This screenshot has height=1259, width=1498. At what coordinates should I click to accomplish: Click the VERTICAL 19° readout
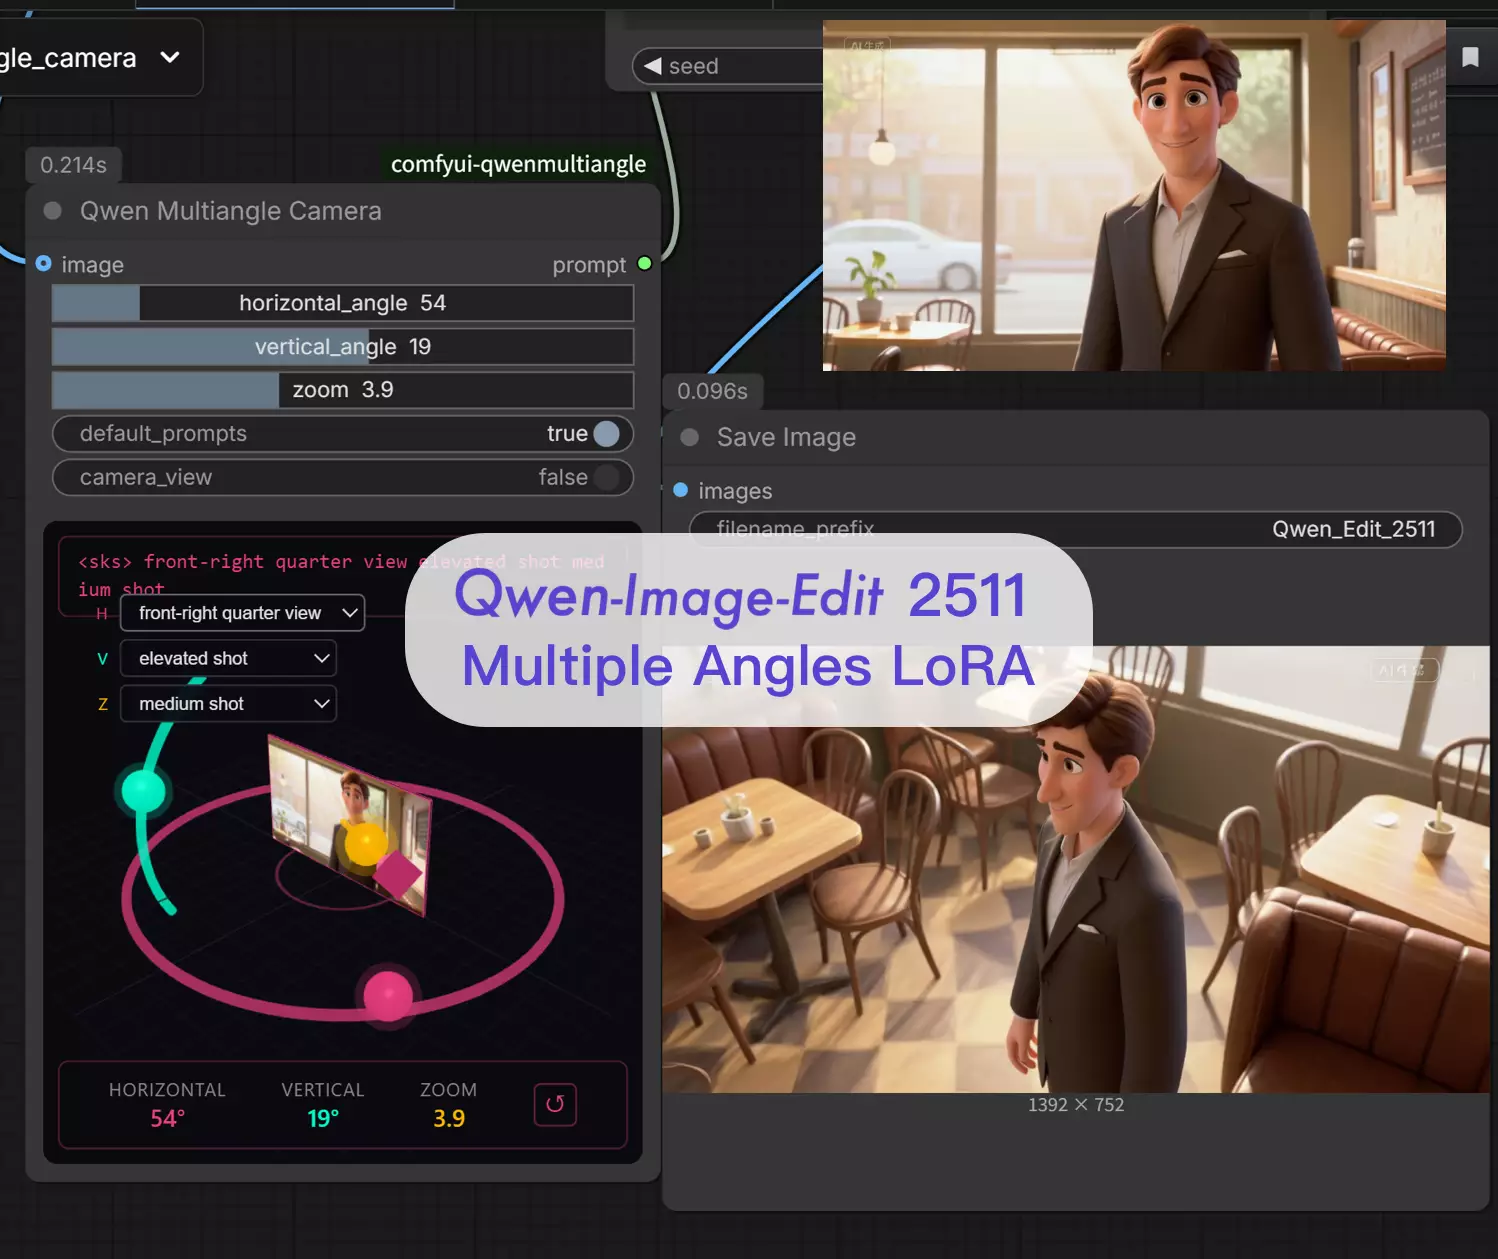point(322,1104)
